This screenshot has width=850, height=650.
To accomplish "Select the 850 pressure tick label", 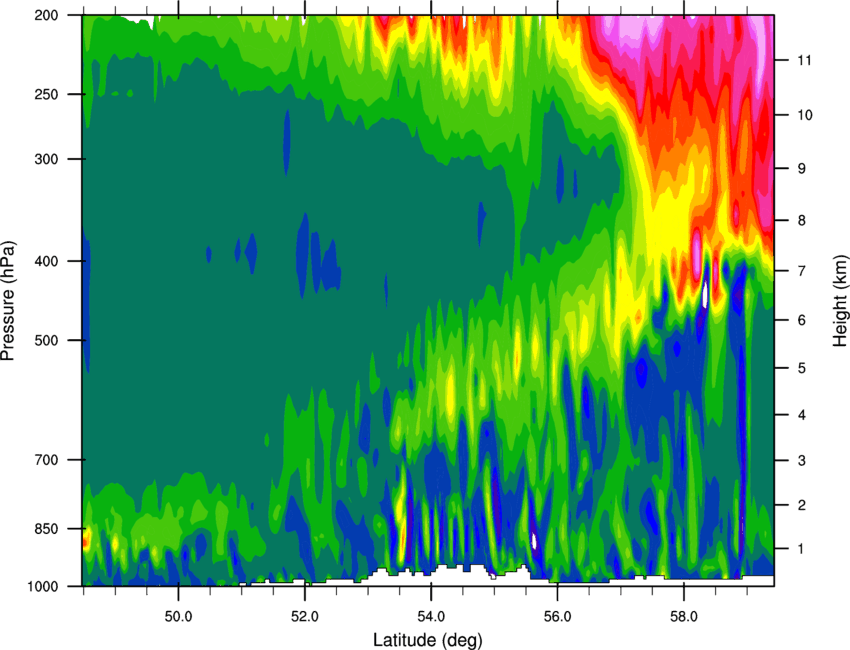I will (x=46, y=529).
